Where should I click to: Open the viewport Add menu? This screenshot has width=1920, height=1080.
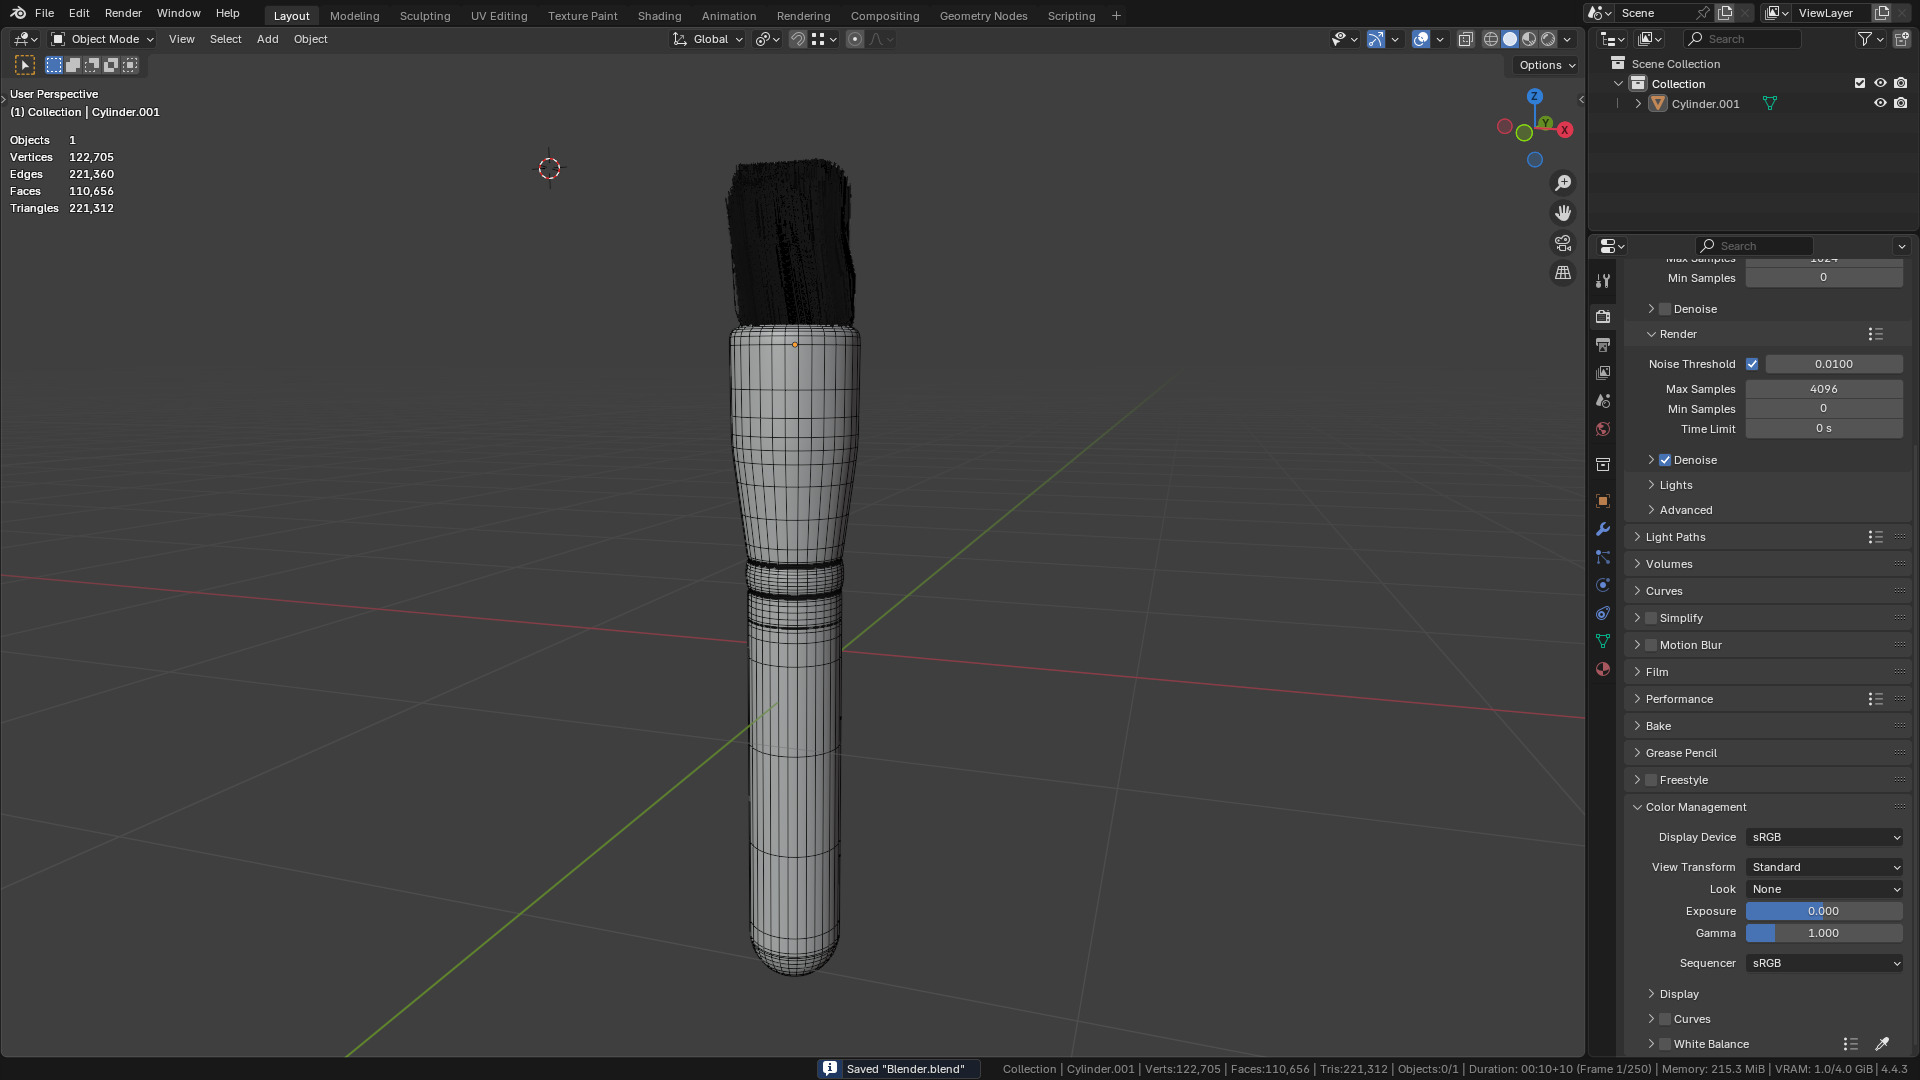(x=267, y=39)
